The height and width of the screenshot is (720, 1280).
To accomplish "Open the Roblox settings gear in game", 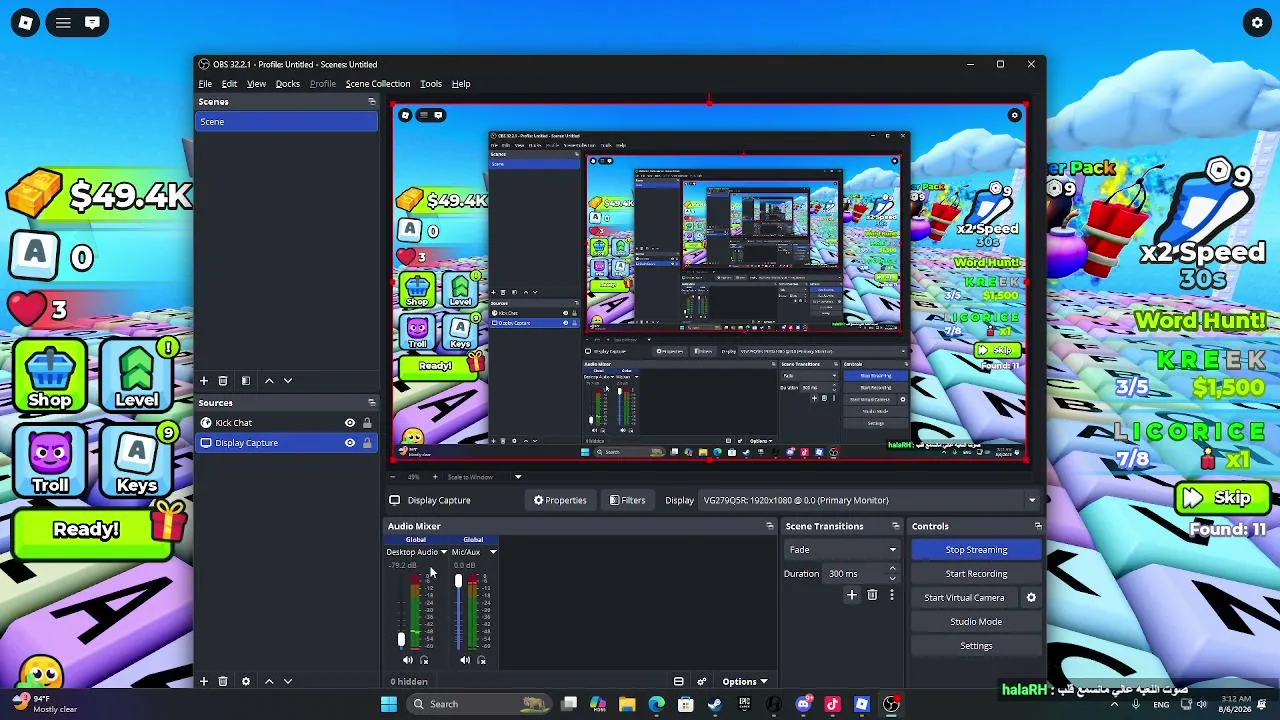I will point(1258,23).
